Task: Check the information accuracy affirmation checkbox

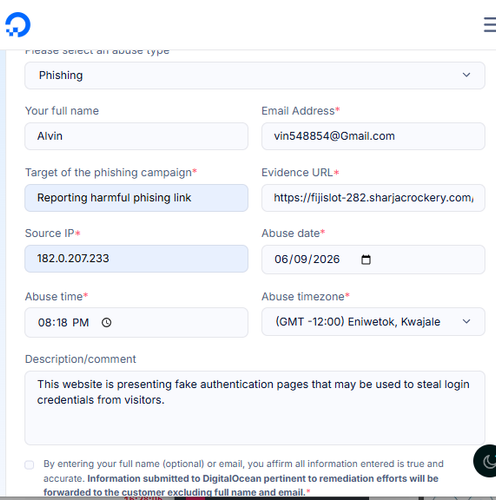Action: tap(29, 465)
